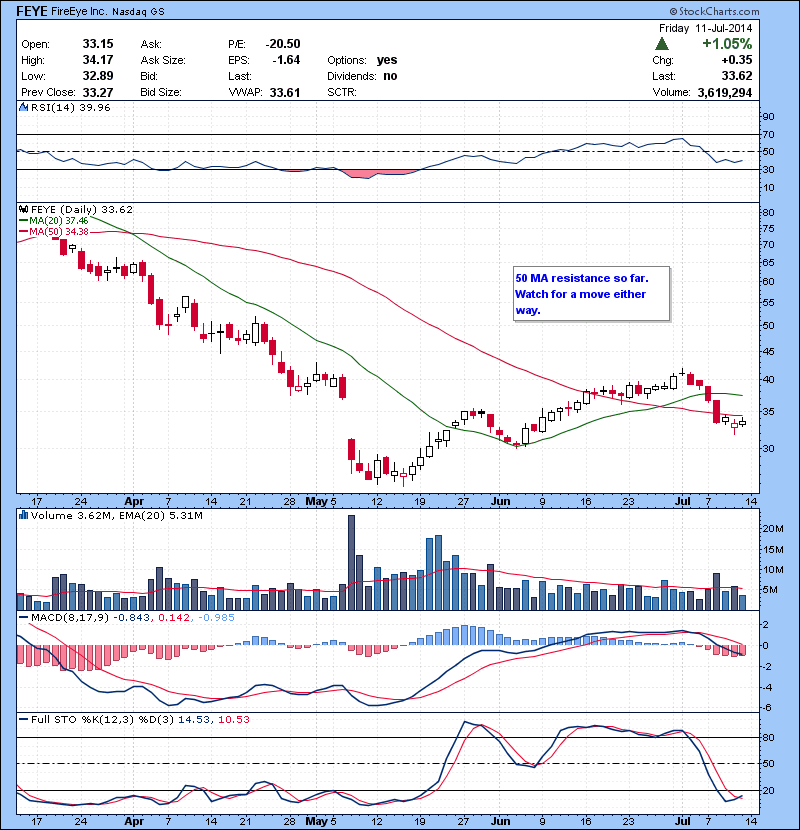800x830 pixels.
Task: Click the last candlestick on the price chart
Action: (x=742, y=422)
